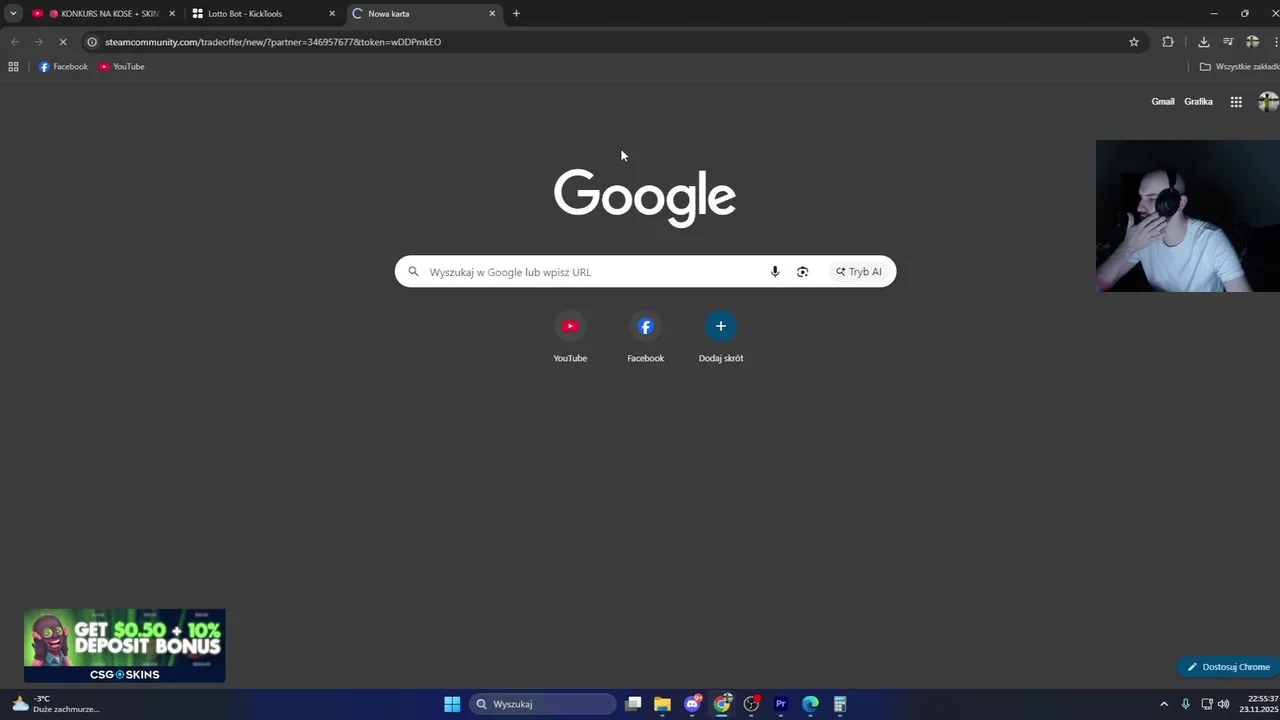This screenshot has height=720, width=1280.
Task: Open the volume icon in system tray
Action: [x=1223, y=704]
